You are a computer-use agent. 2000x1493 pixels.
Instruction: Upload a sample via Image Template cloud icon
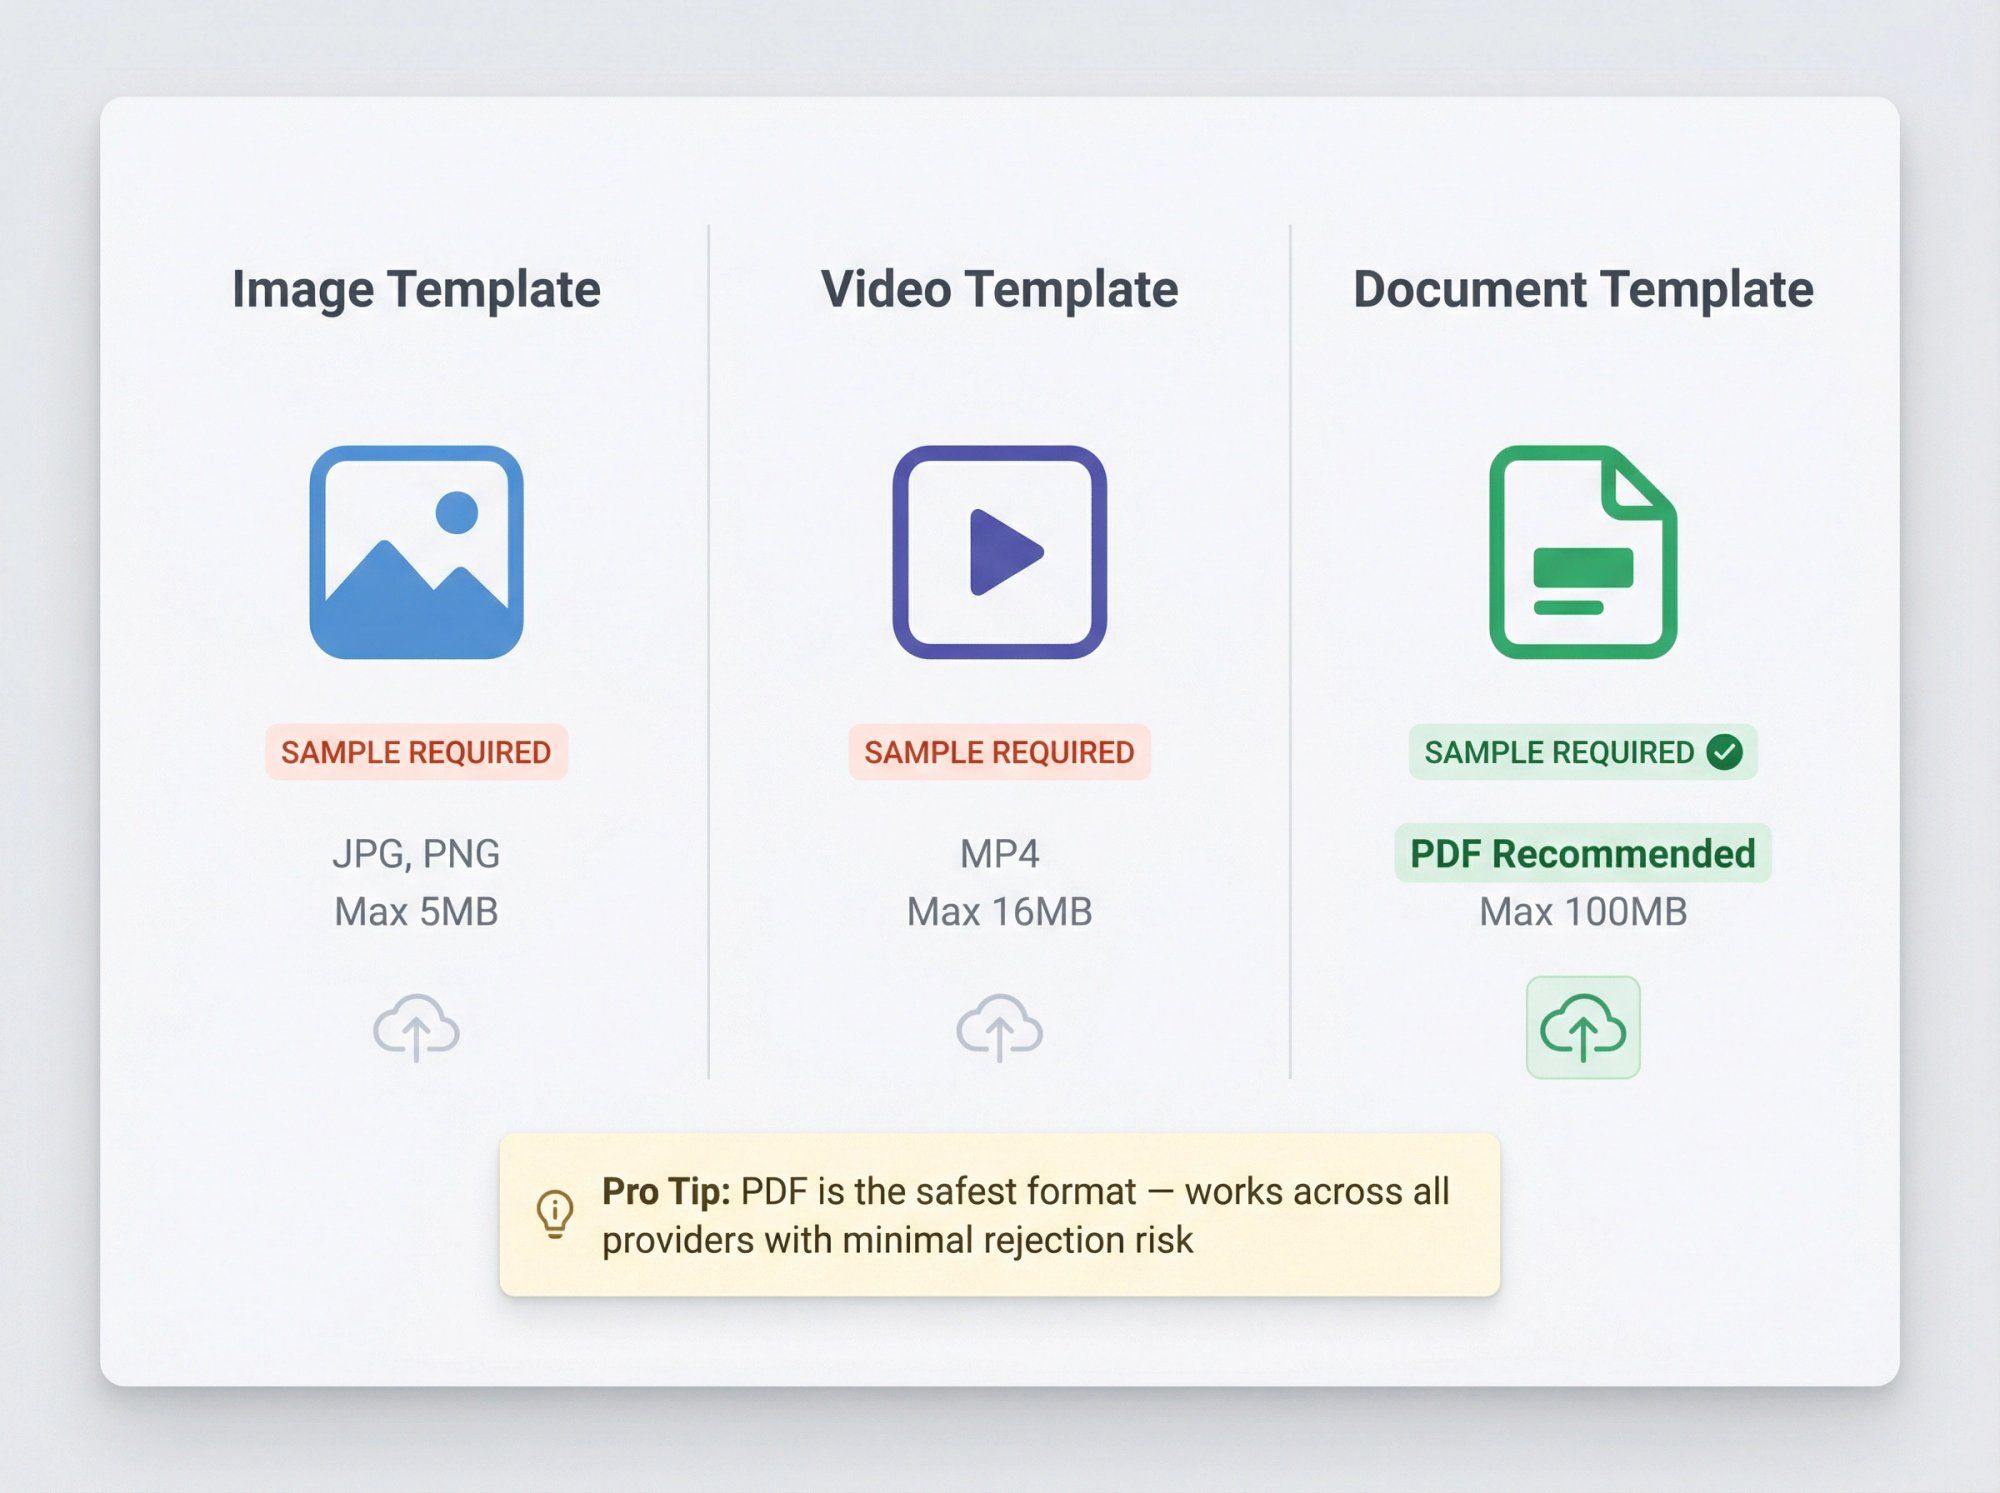pyautogui.click(x=416, y=1027)
